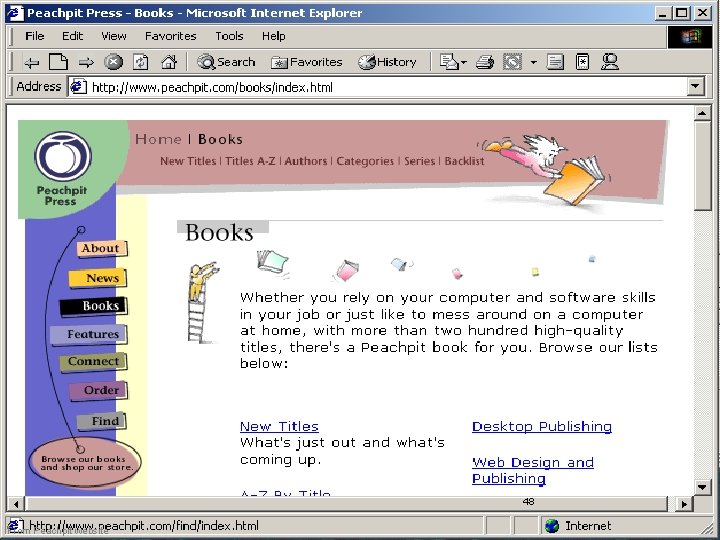Open the File menu
The image size is (720, 540).
(34, 36)
